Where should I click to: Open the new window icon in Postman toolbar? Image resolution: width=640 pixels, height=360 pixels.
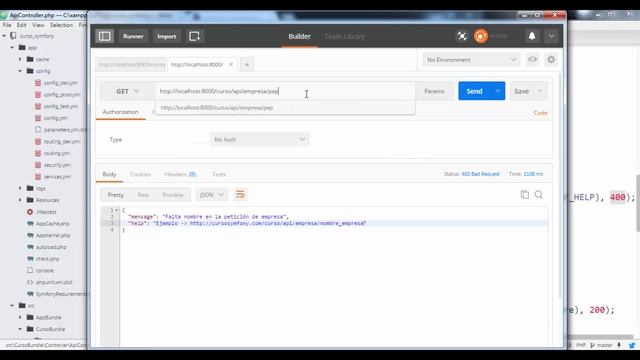(194, 36)
